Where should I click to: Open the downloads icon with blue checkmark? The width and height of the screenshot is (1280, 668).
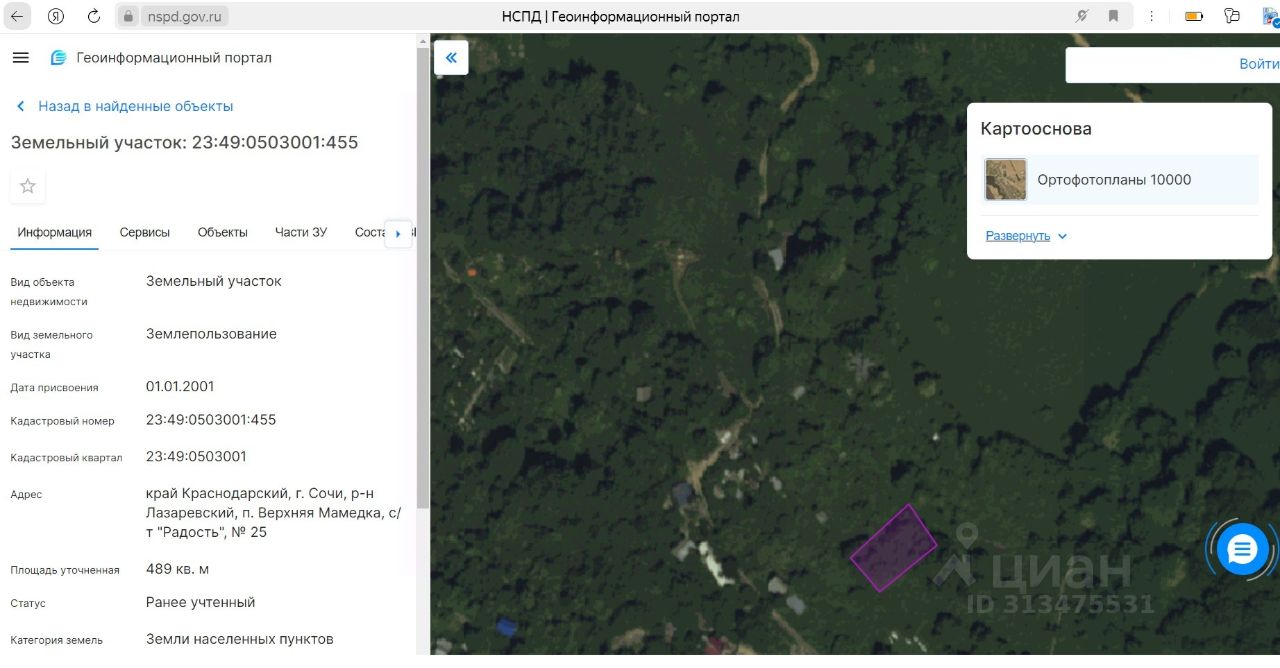(1270, 16)
